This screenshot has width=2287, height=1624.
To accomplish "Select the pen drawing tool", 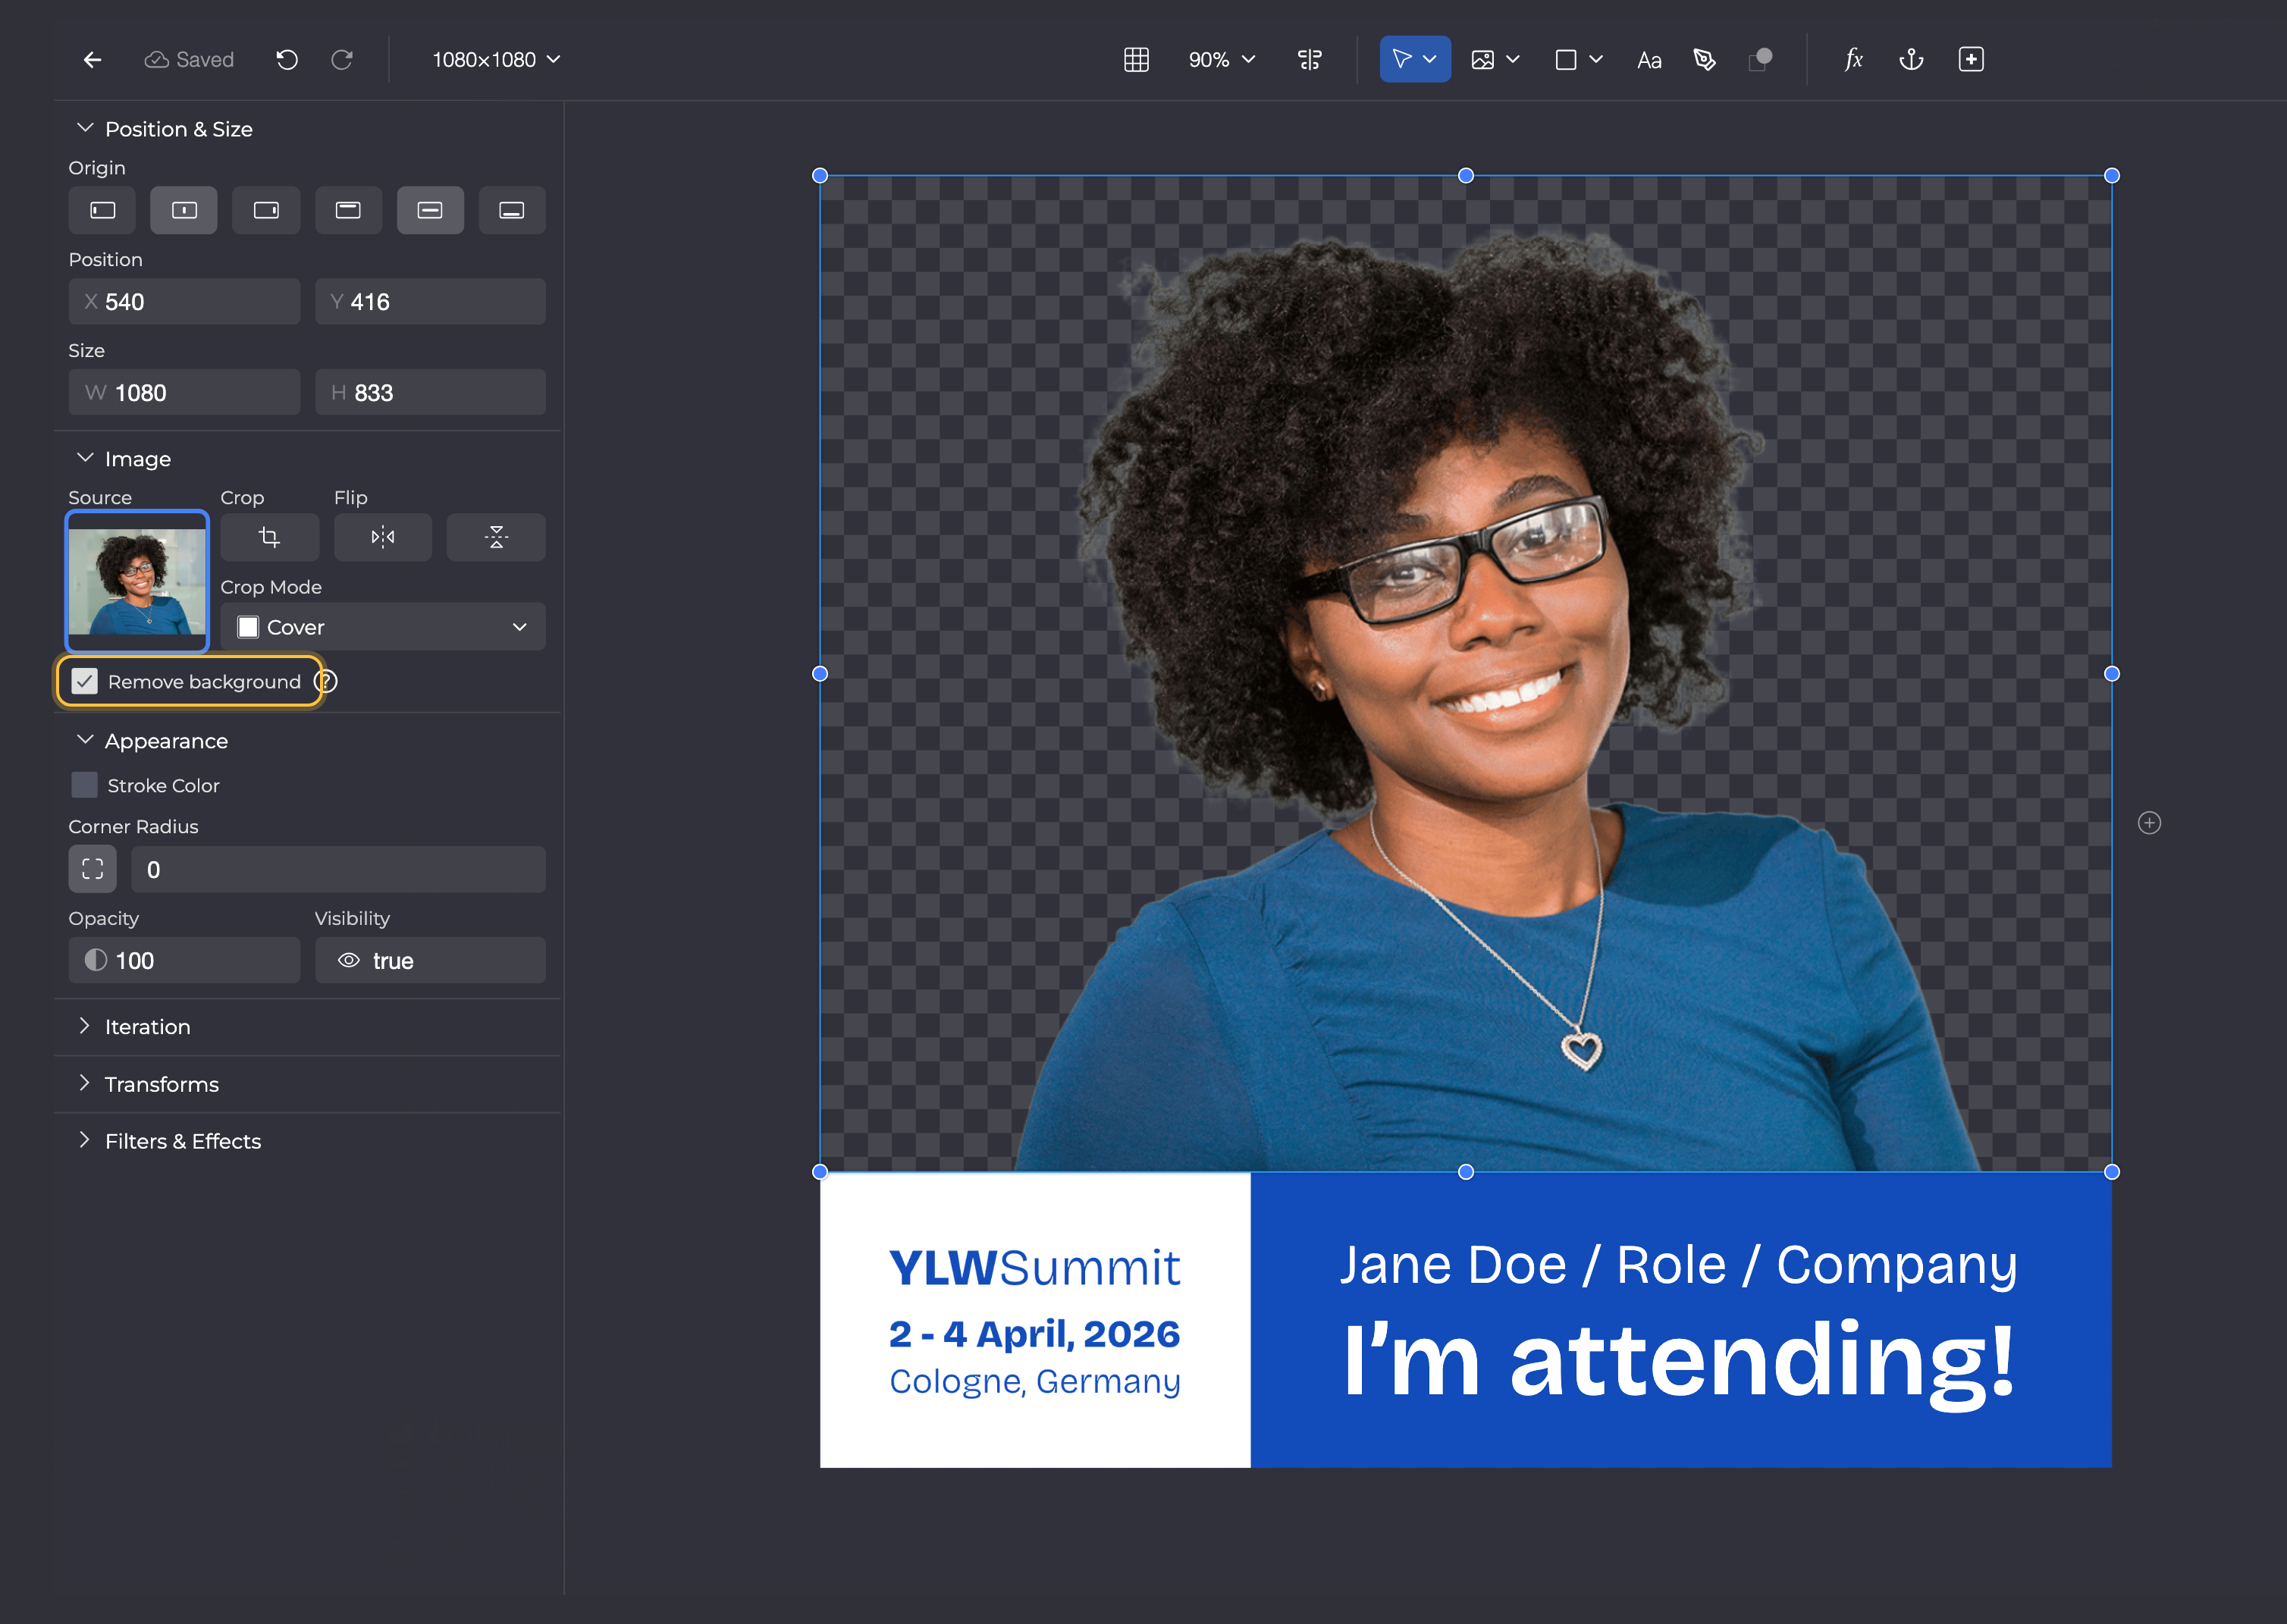I will point(1704,60).
